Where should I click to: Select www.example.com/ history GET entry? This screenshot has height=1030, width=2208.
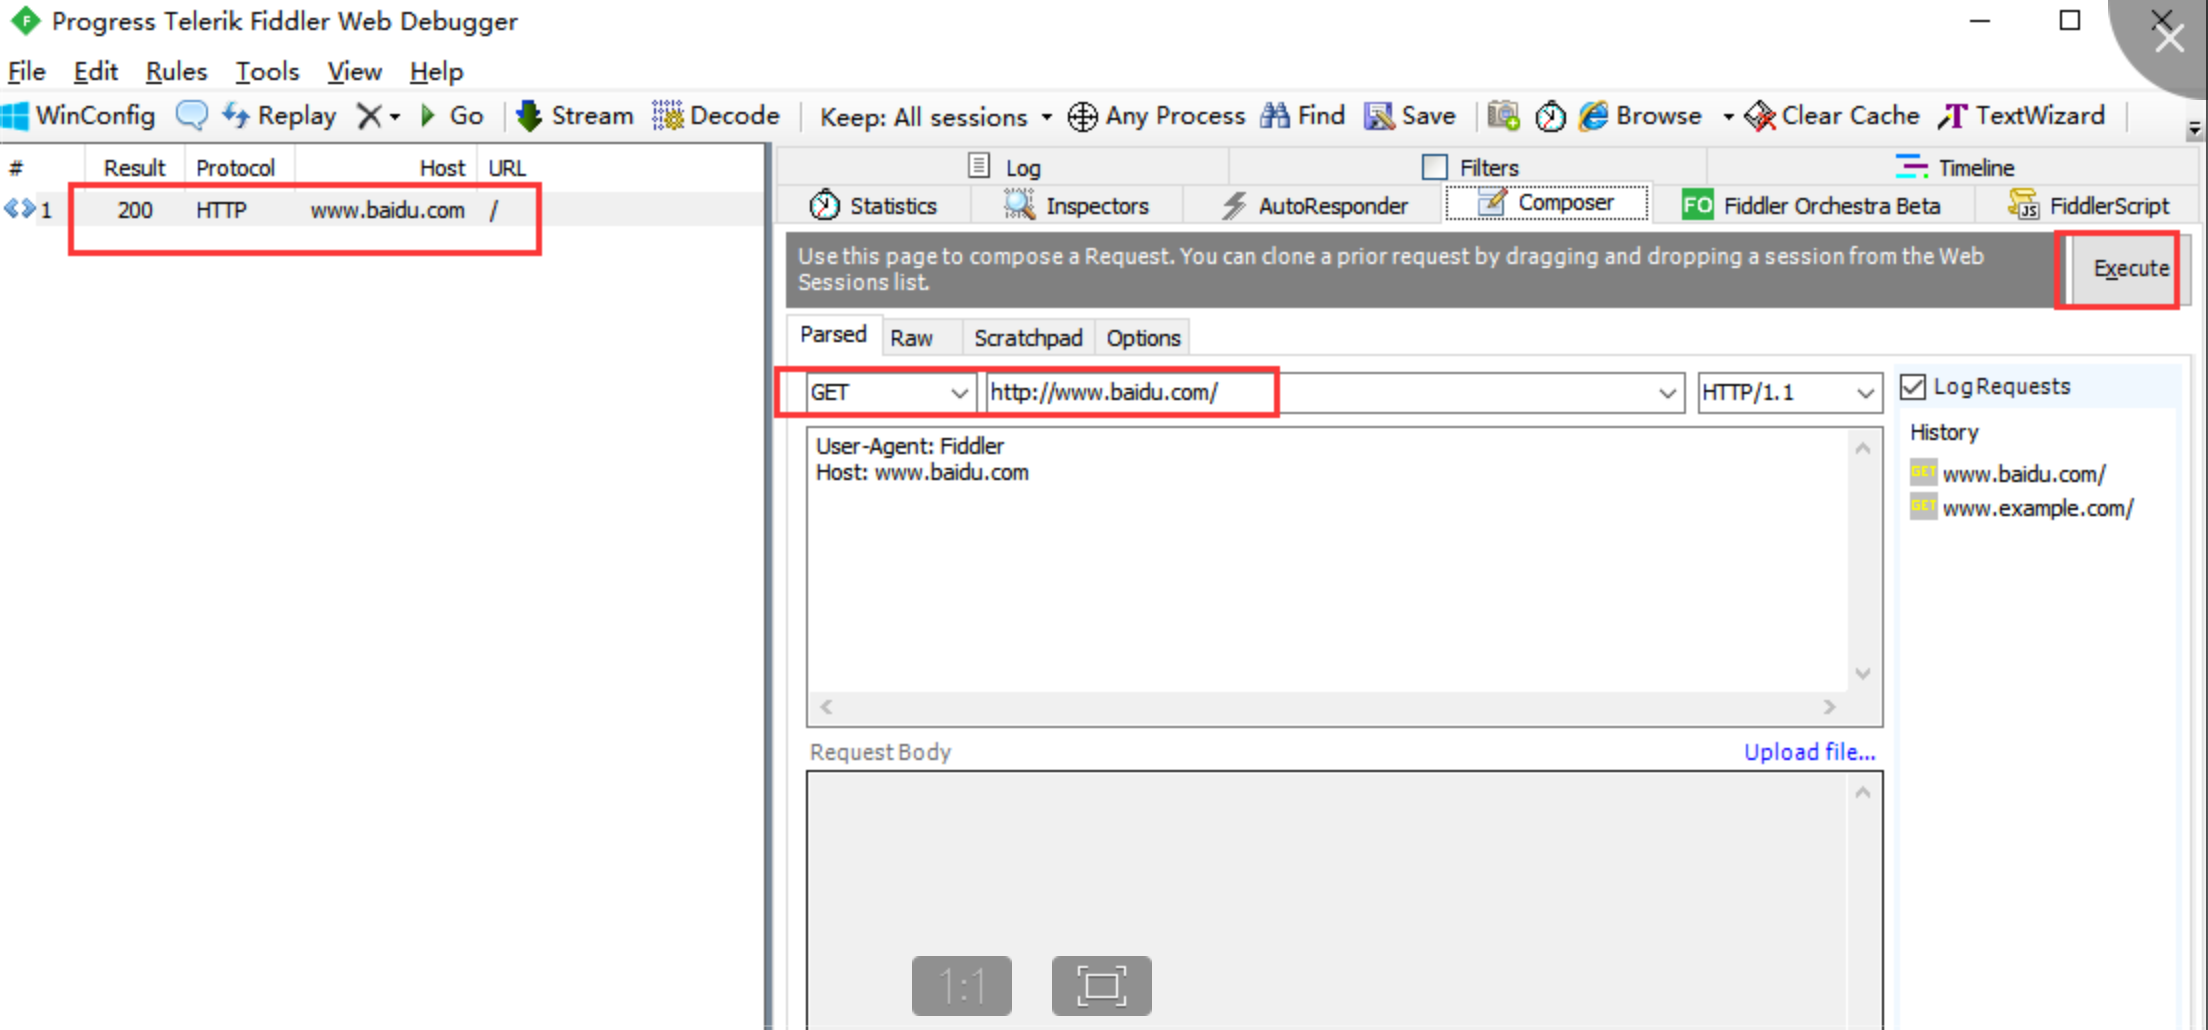pyautogui.click(x=2022, y=508)
